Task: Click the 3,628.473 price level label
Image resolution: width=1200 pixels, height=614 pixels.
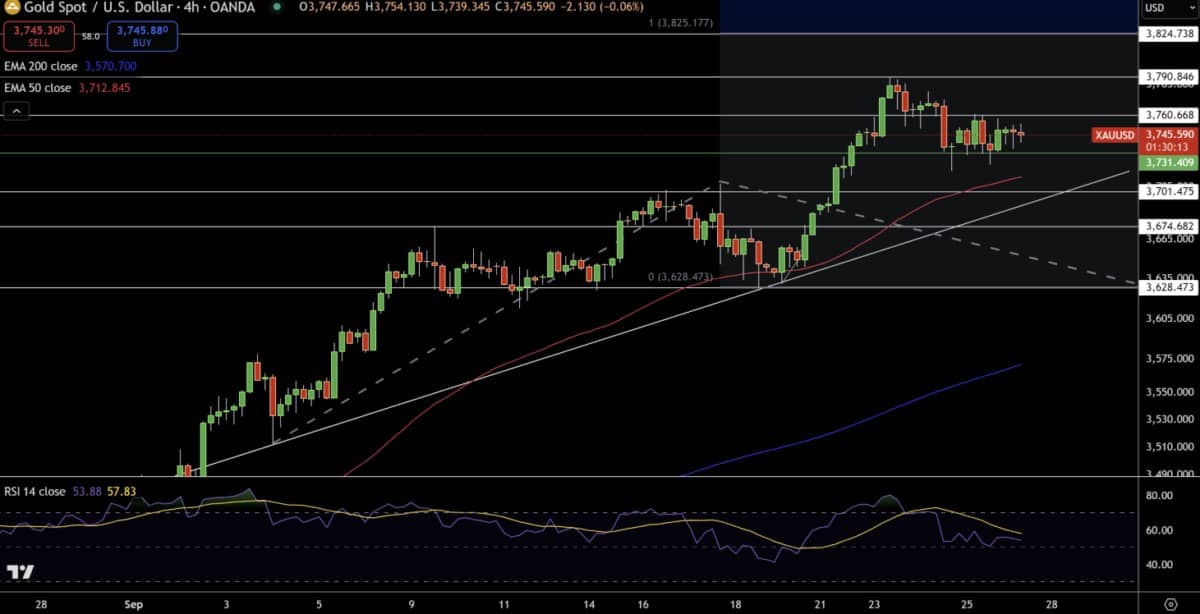Action: coord(1168,288)
